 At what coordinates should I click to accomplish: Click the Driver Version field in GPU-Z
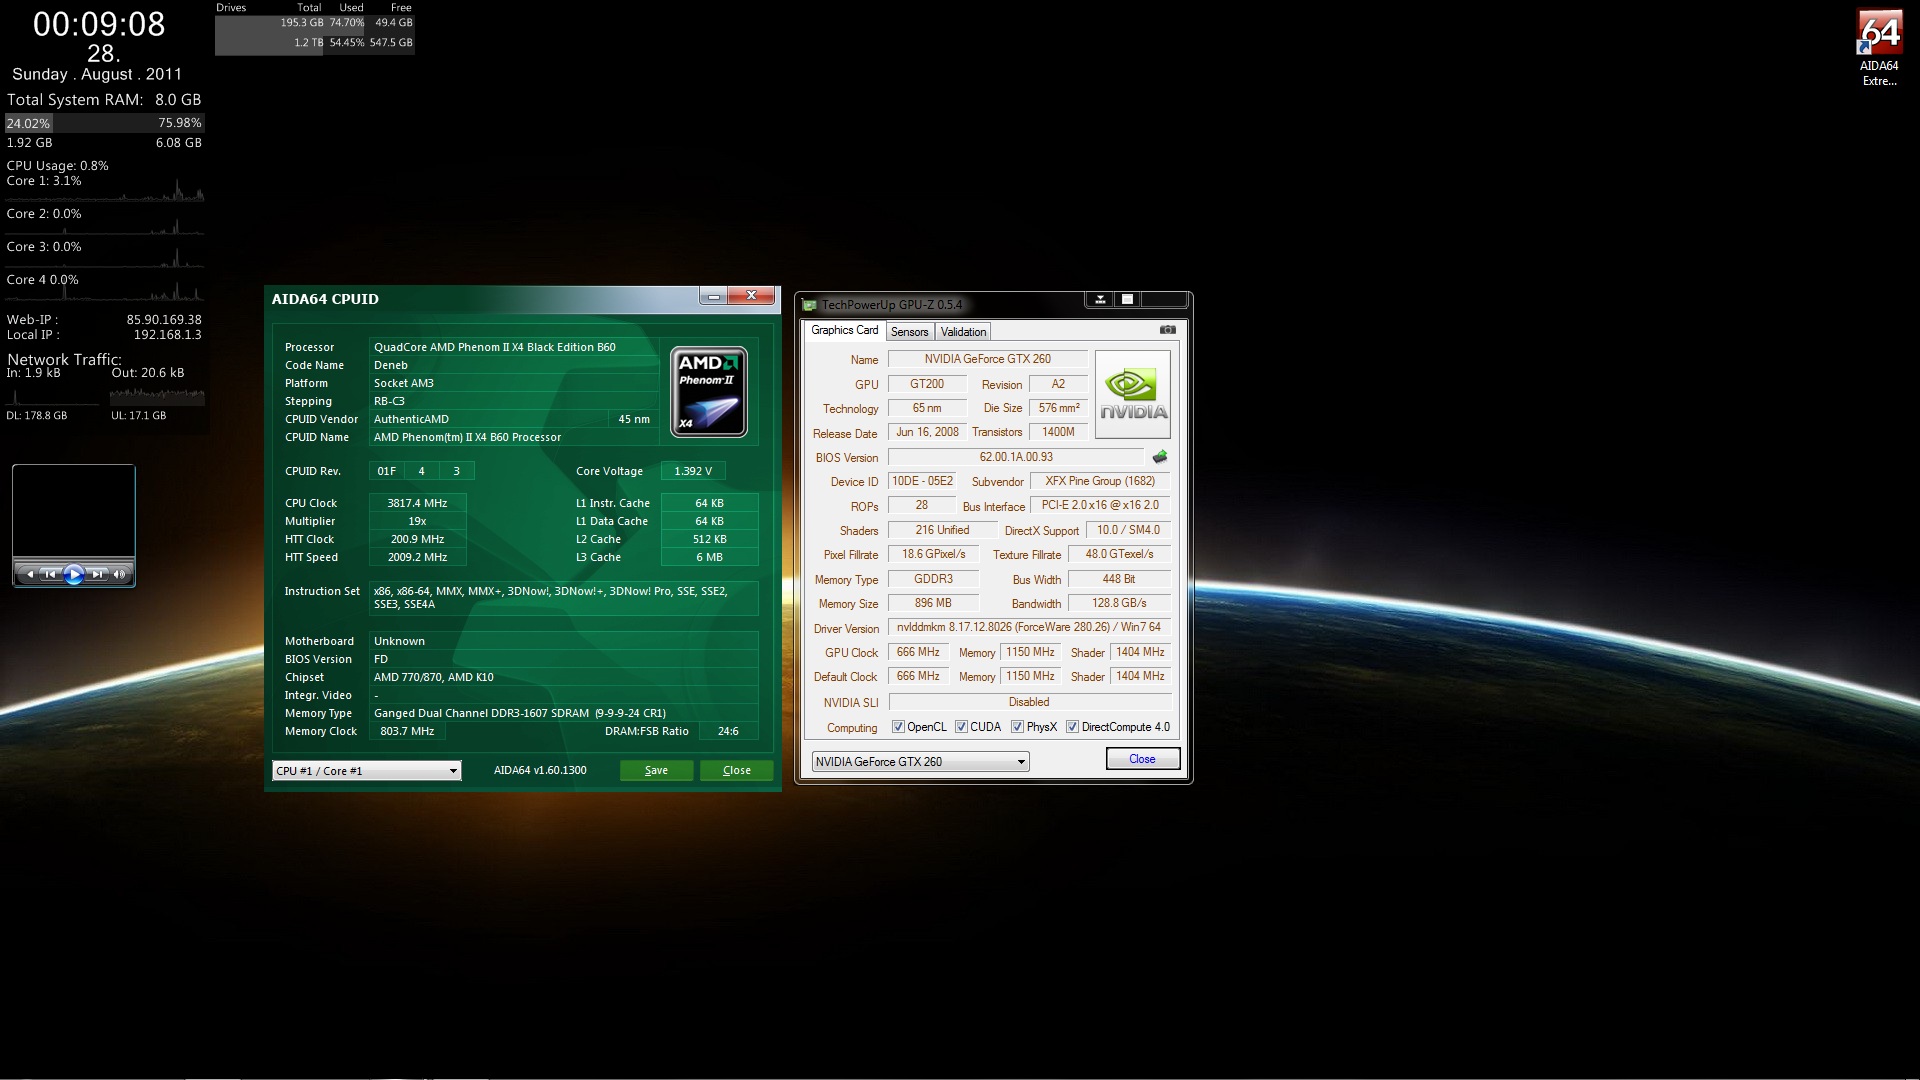click(1029, 627)
